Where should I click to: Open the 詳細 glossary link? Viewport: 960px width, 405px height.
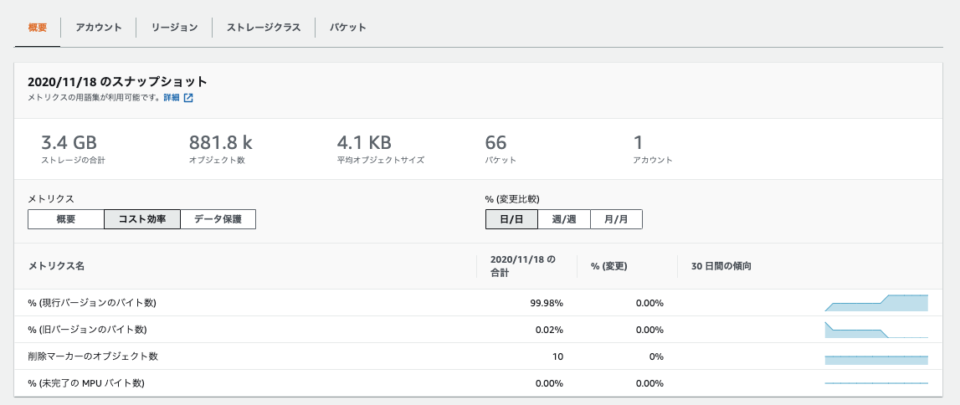tap(171, 97)
